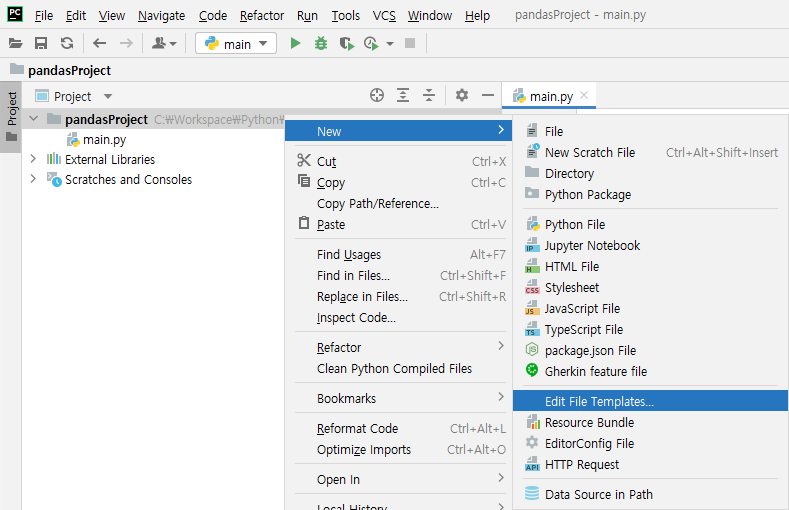This screenshot has width=789, height=510.
Task: Expand the External Libraries node
Action: (33, 159)
